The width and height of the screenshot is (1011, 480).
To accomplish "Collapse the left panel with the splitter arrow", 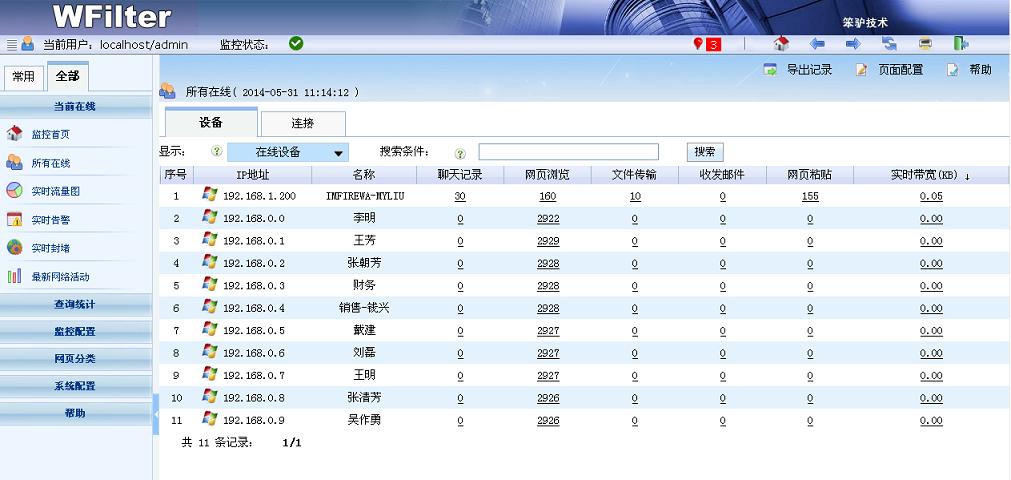I will (156, 415).
